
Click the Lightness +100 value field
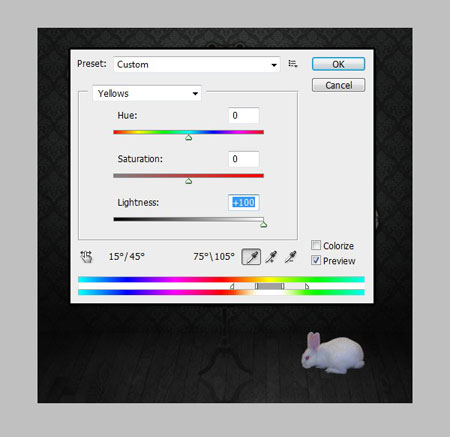244,202
